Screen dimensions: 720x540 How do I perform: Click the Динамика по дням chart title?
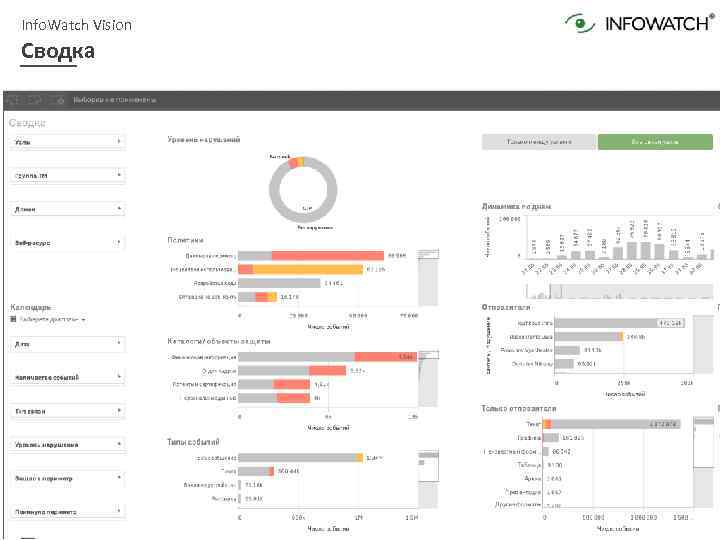(x=516, y=207)
